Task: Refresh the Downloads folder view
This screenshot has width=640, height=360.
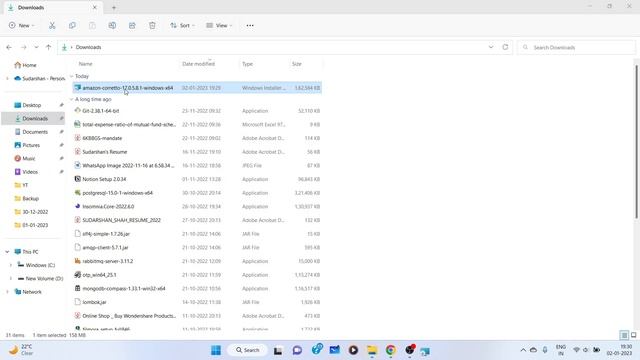Action: [505, 47]
